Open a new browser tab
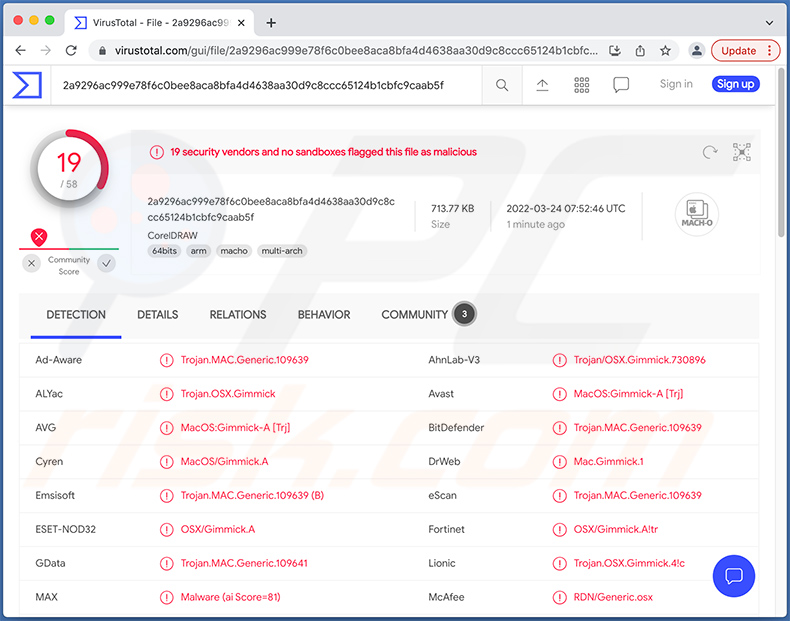Screen dimensions: 790x621 point(271,23)
